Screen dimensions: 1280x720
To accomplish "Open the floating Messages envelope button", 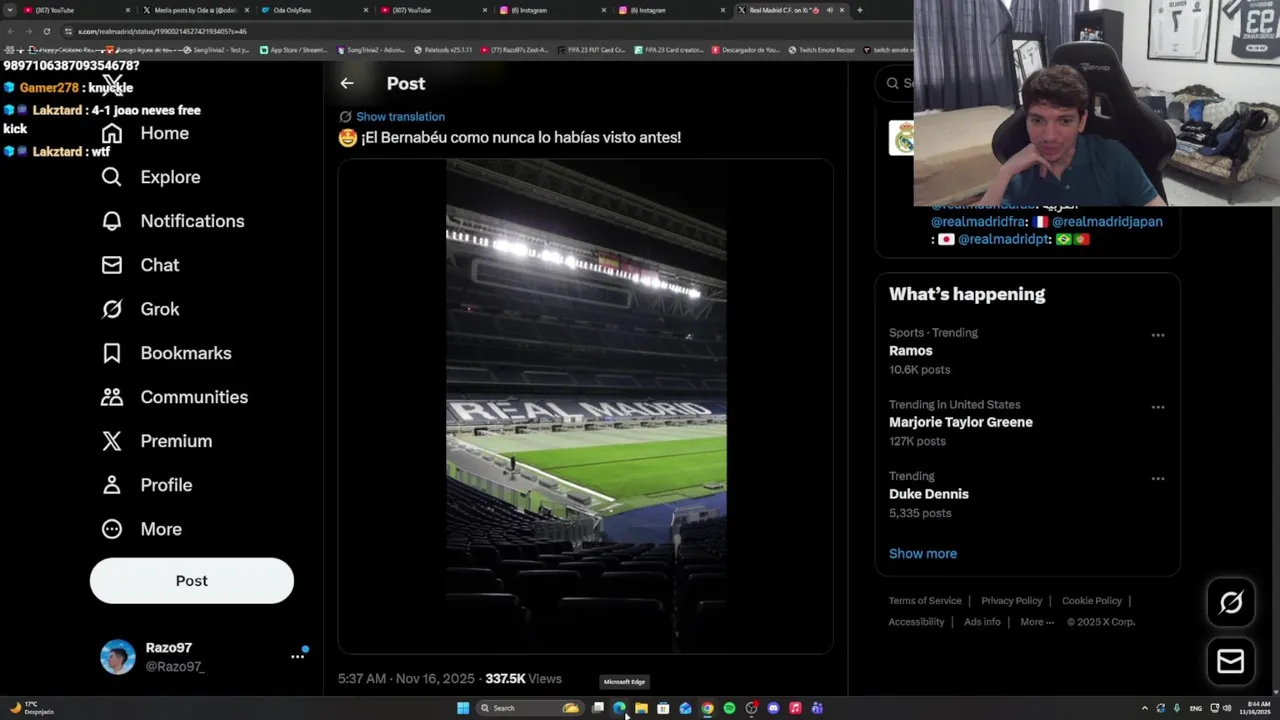I will pyautogui.click(x=1230, y=661).
